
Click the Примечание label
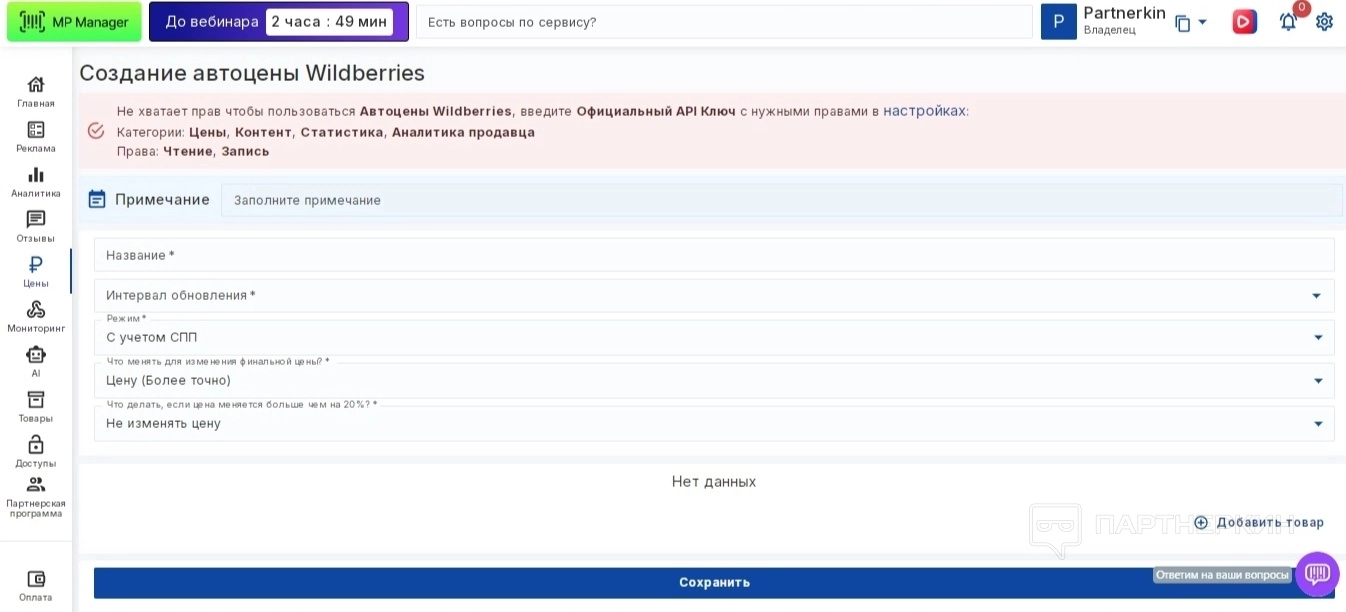[x=162, y=199]
